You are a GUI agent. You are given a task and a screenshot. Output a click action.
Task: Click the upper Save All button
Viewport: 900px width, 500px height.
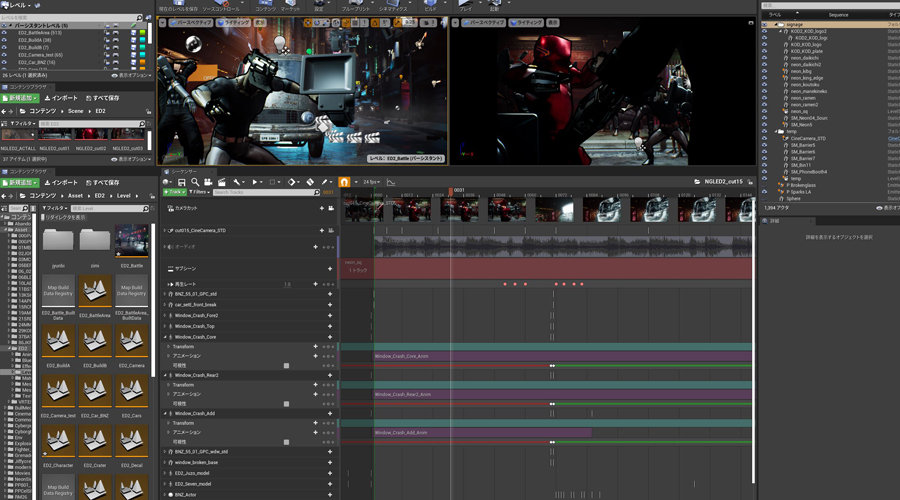(x=103, y=98)
